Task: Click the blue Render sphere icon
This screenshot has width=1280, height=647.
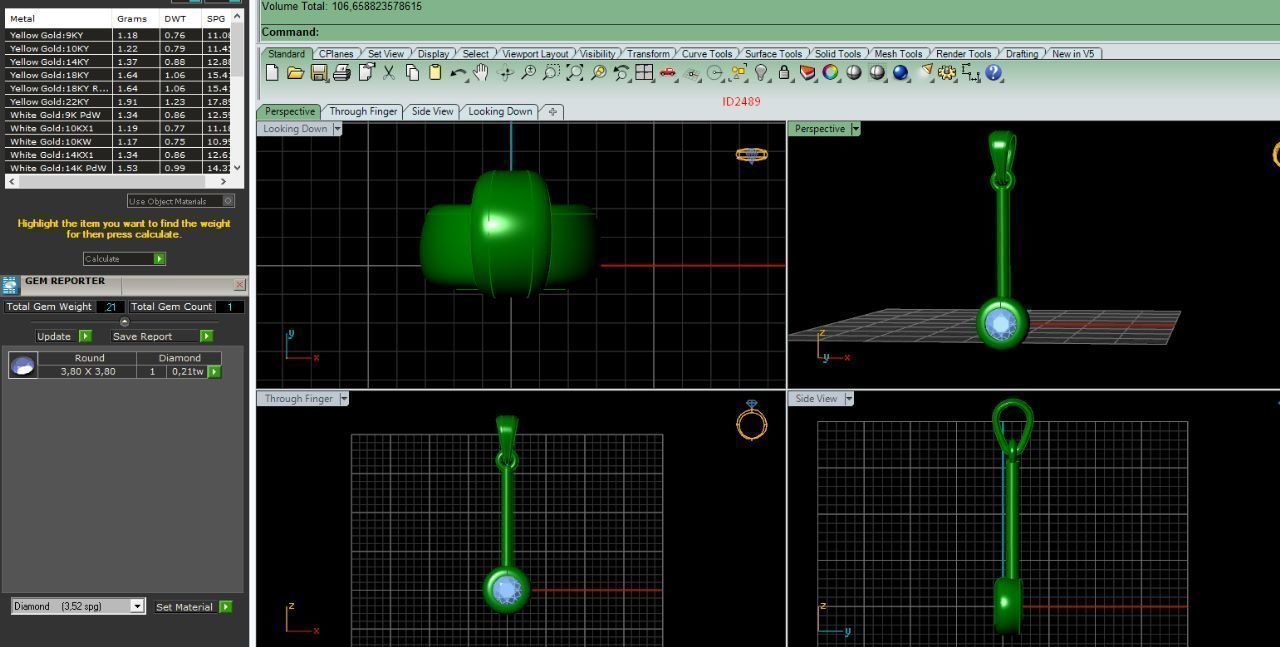Action: click(x=900, y=72)
